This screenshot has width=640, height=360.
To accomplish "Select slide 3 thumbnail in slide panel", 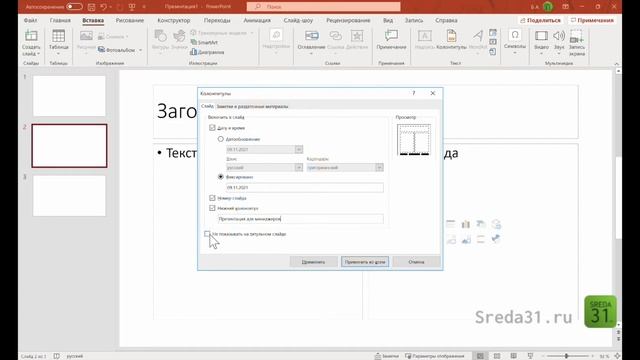I will pyautogui.click(x=69, y=196).
